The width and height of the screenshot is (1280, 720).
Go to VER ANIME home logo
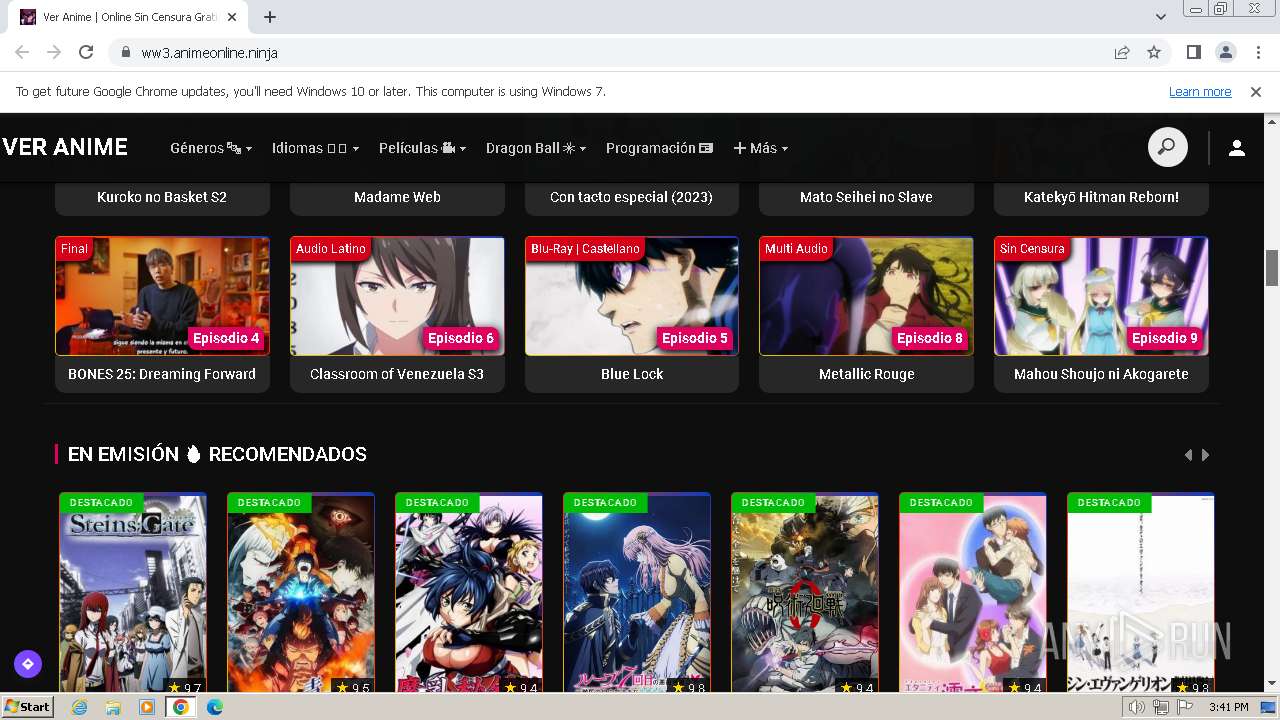click(x=65, y=147)
